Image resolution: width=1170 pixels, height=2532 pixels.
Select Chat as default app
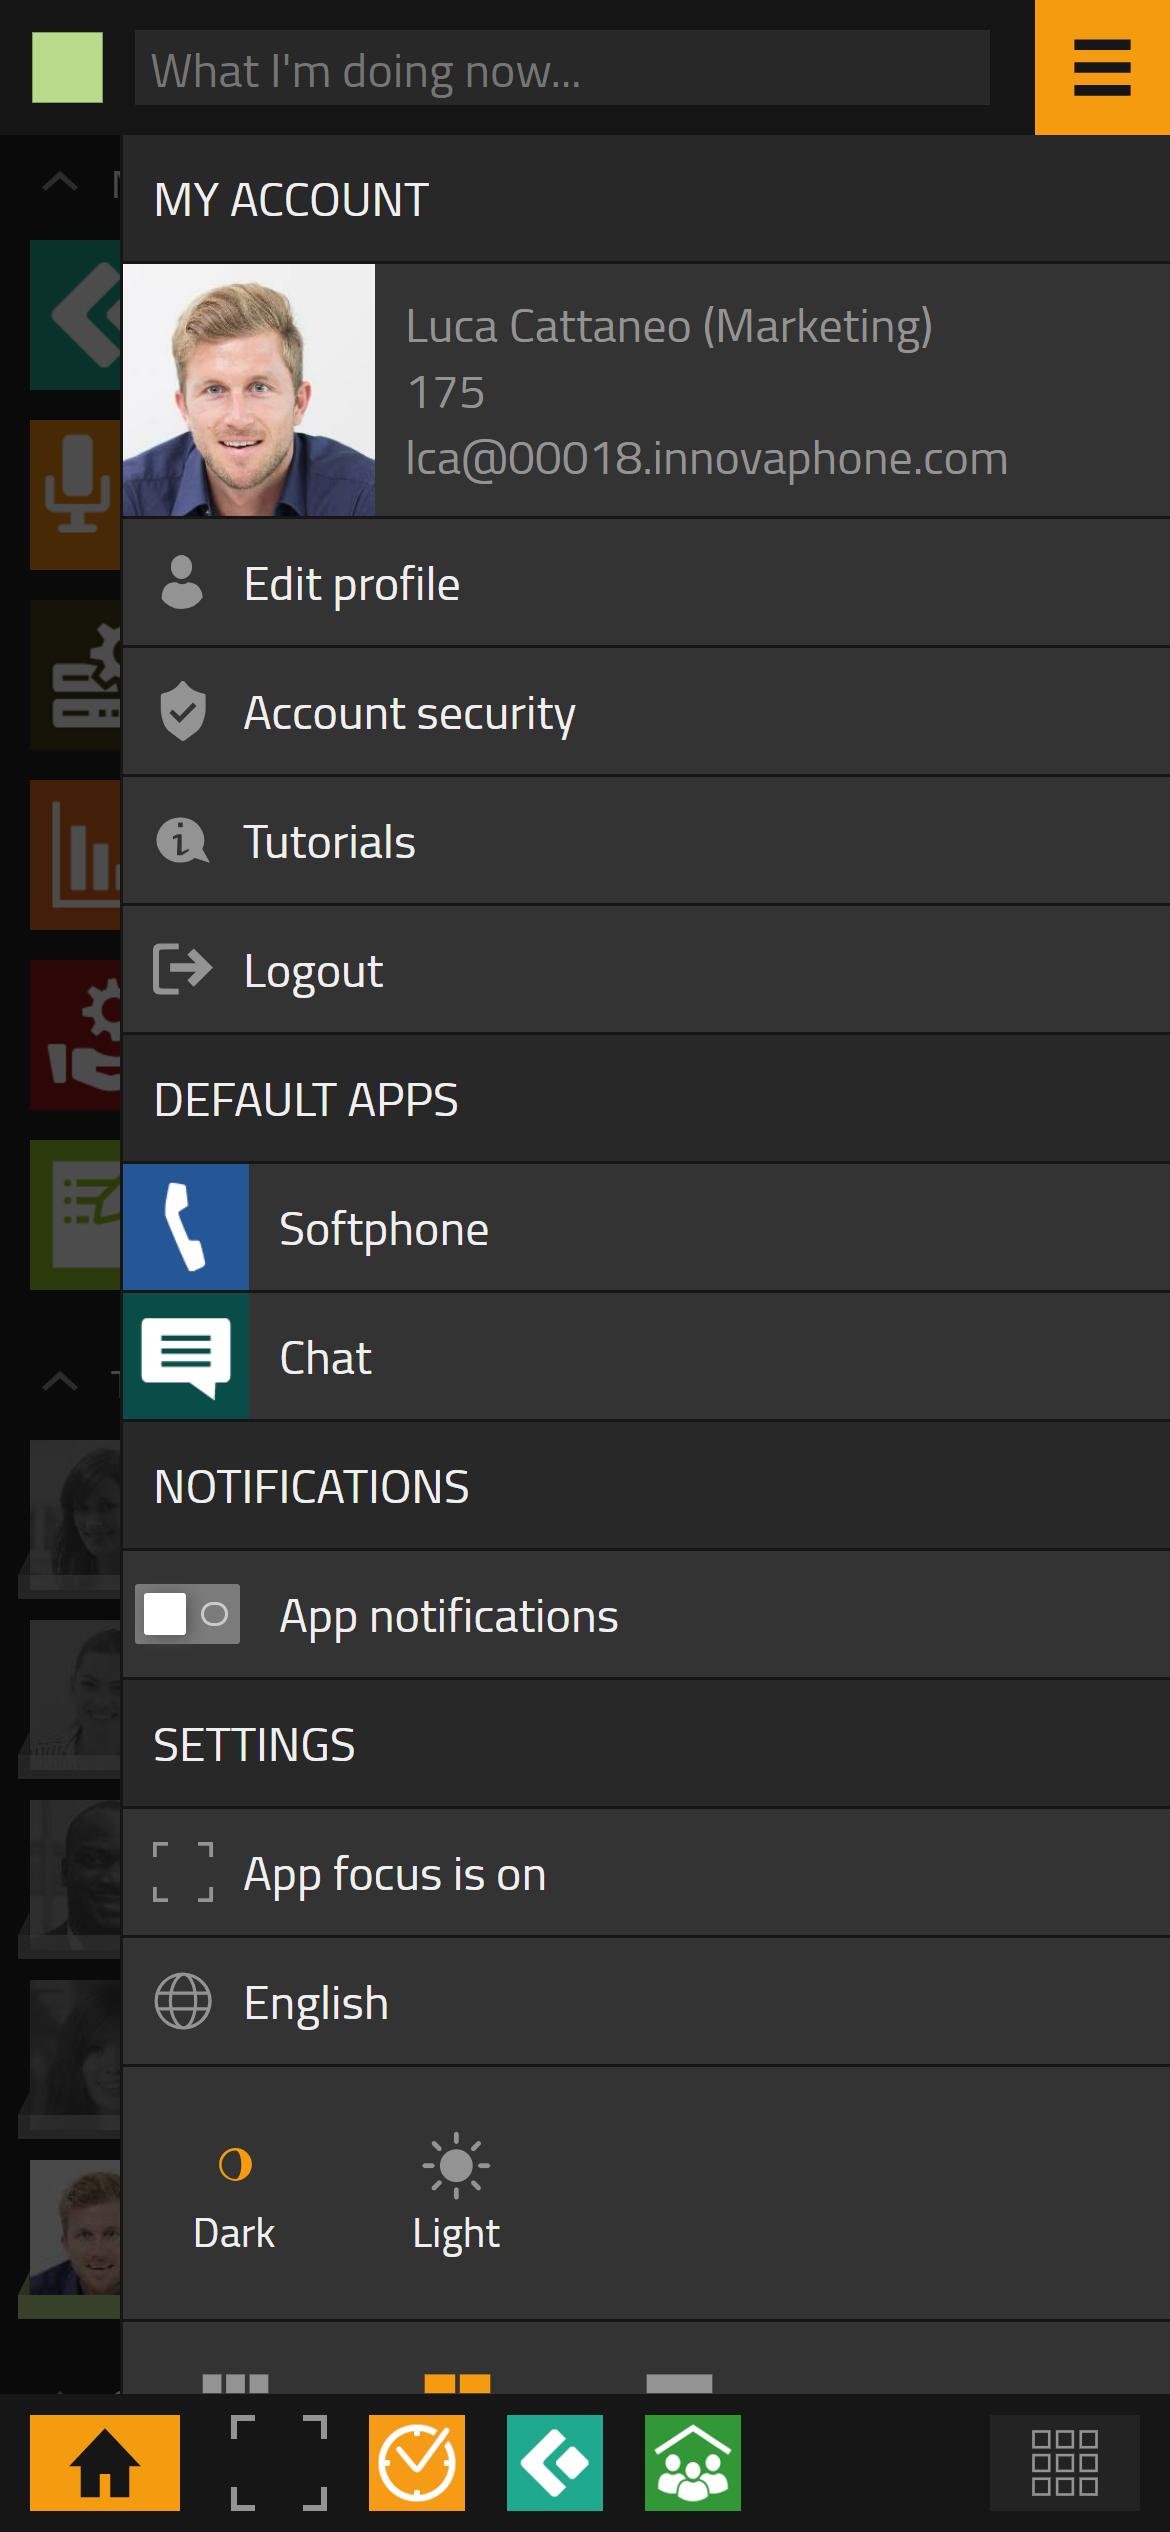646,1357
